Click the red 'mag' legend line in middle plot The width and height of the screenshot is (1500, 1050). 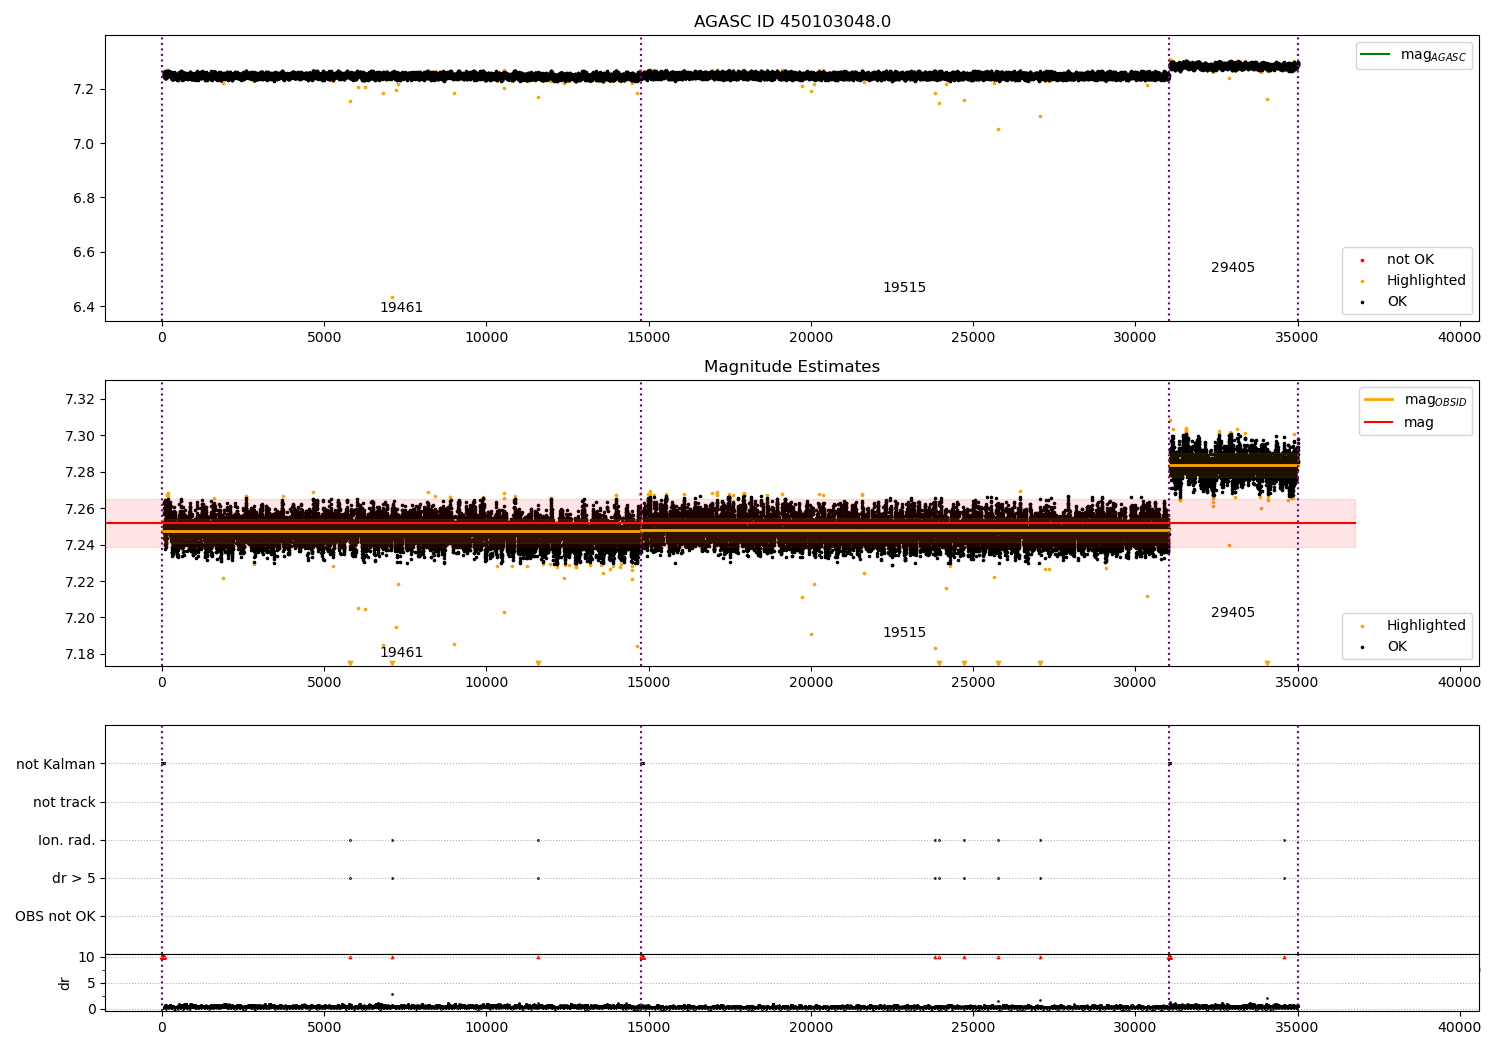[x=1379, y=422]
